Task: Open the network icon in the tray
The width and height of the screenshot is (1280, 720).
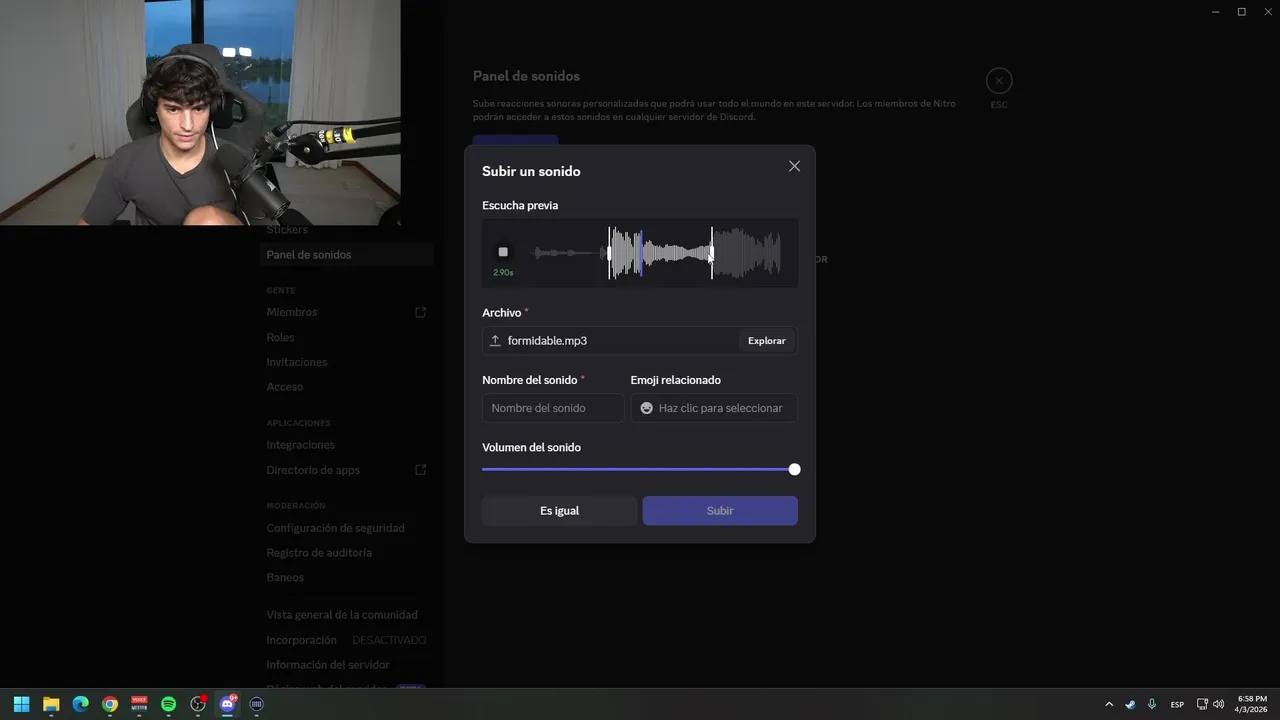Action: point(1203,704)
